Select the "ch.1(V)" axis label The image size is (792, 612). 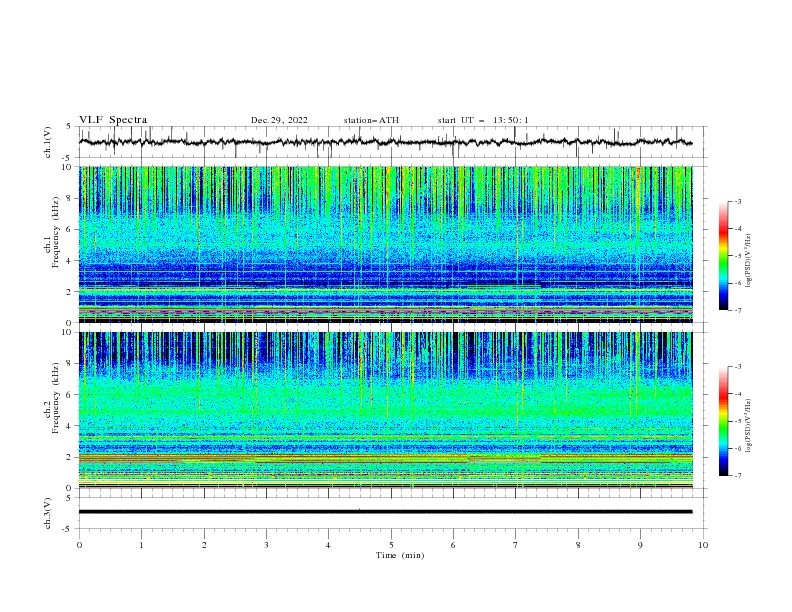pyautogui.click(x=48, y=142)
